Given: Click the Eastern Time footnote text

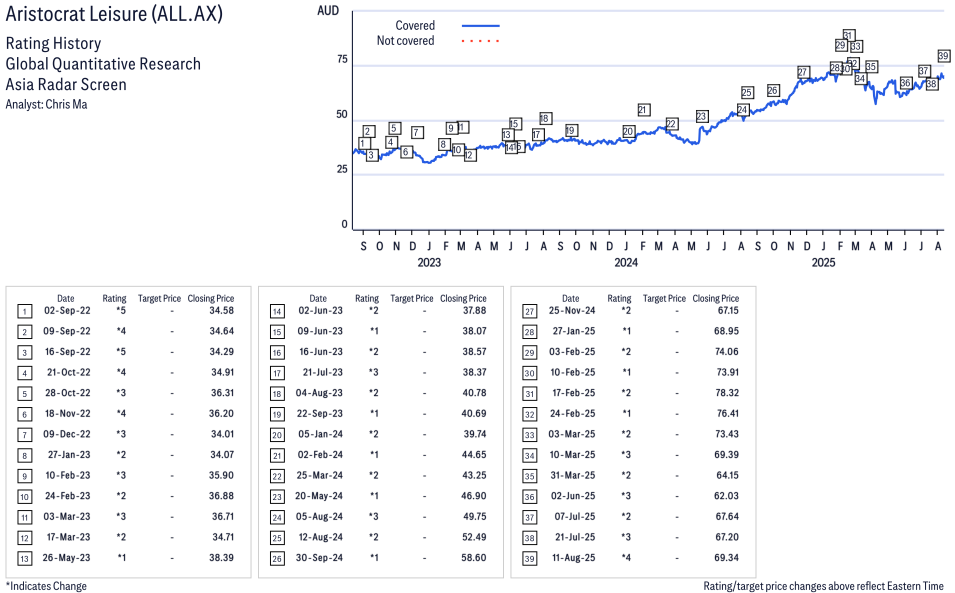Looking at the screenshot, I should [x=823, y=586].
